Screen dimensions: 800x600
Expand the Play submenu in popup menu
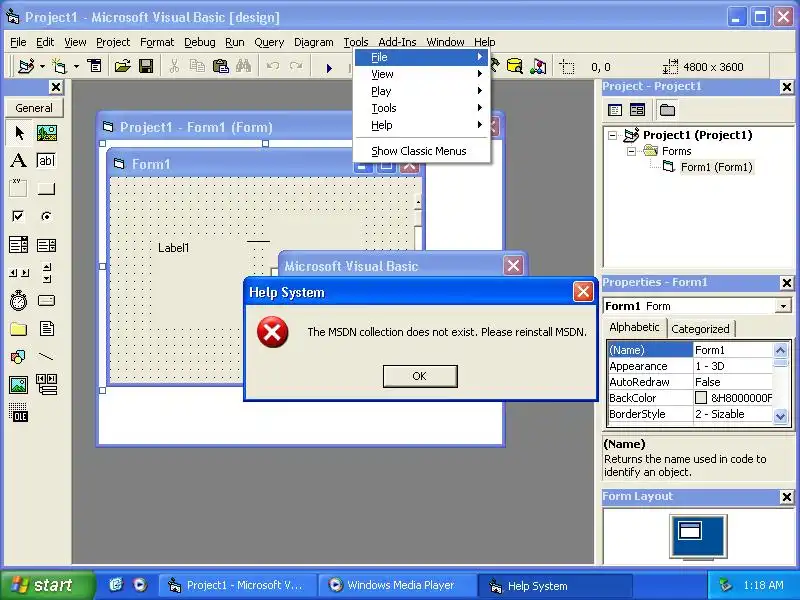click(422, 91)
